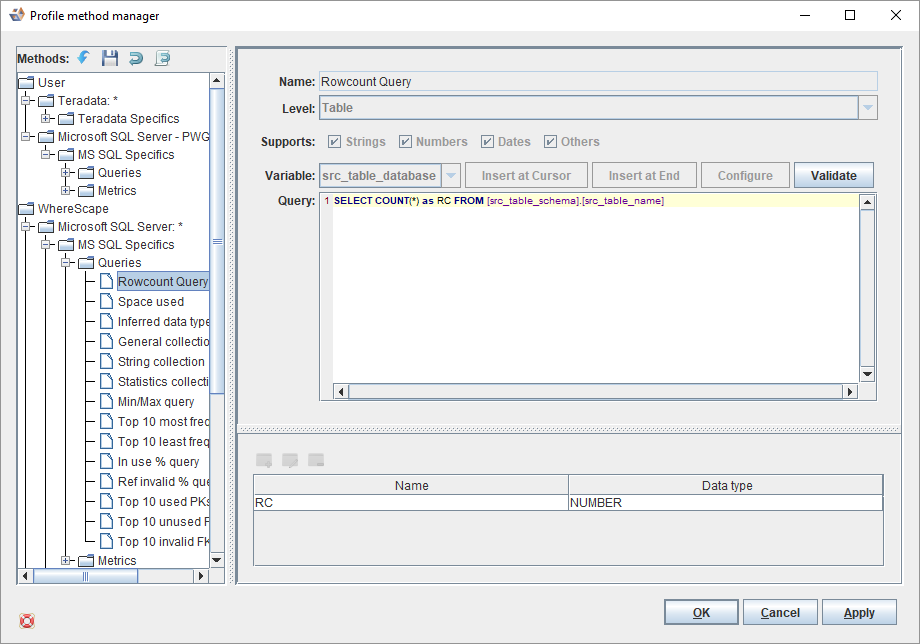Click the tree horizontal scrollbar thumb
Image resolution: width=920 pixels, height=644 pixels.
coord(85,576)
